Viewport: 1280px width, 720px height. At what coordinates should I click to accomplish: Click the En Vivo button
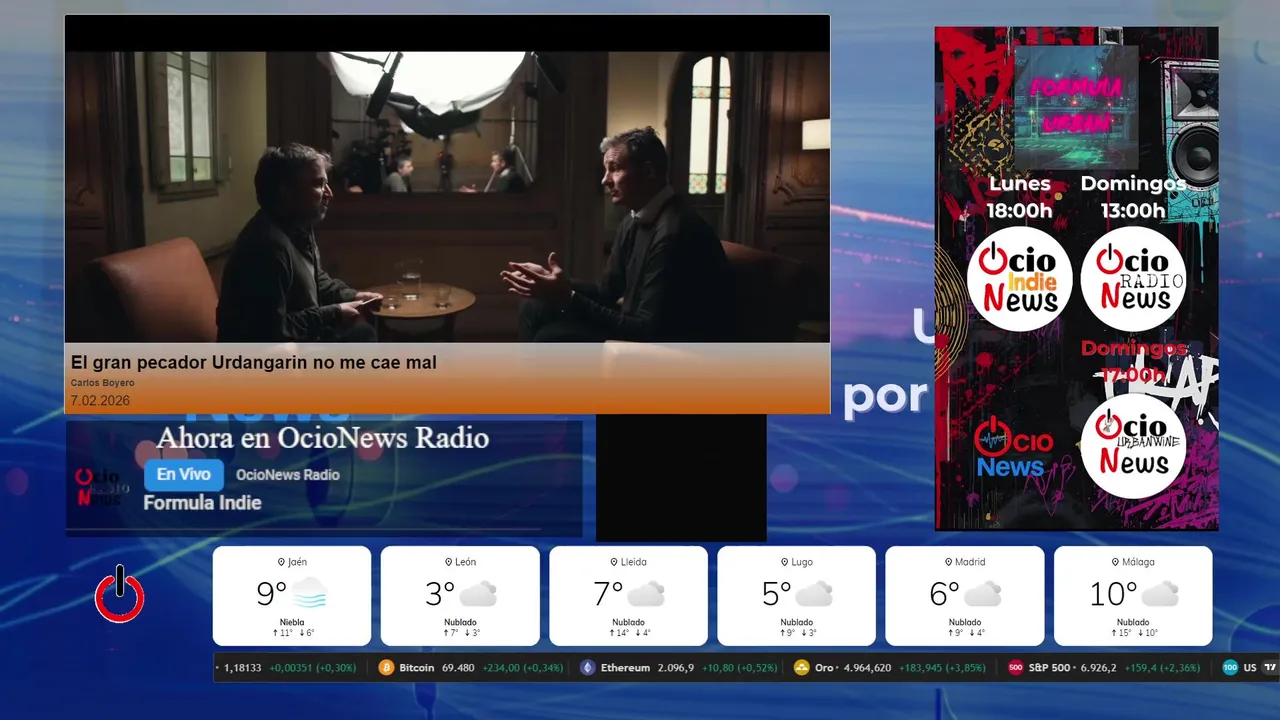click(184, 475)
